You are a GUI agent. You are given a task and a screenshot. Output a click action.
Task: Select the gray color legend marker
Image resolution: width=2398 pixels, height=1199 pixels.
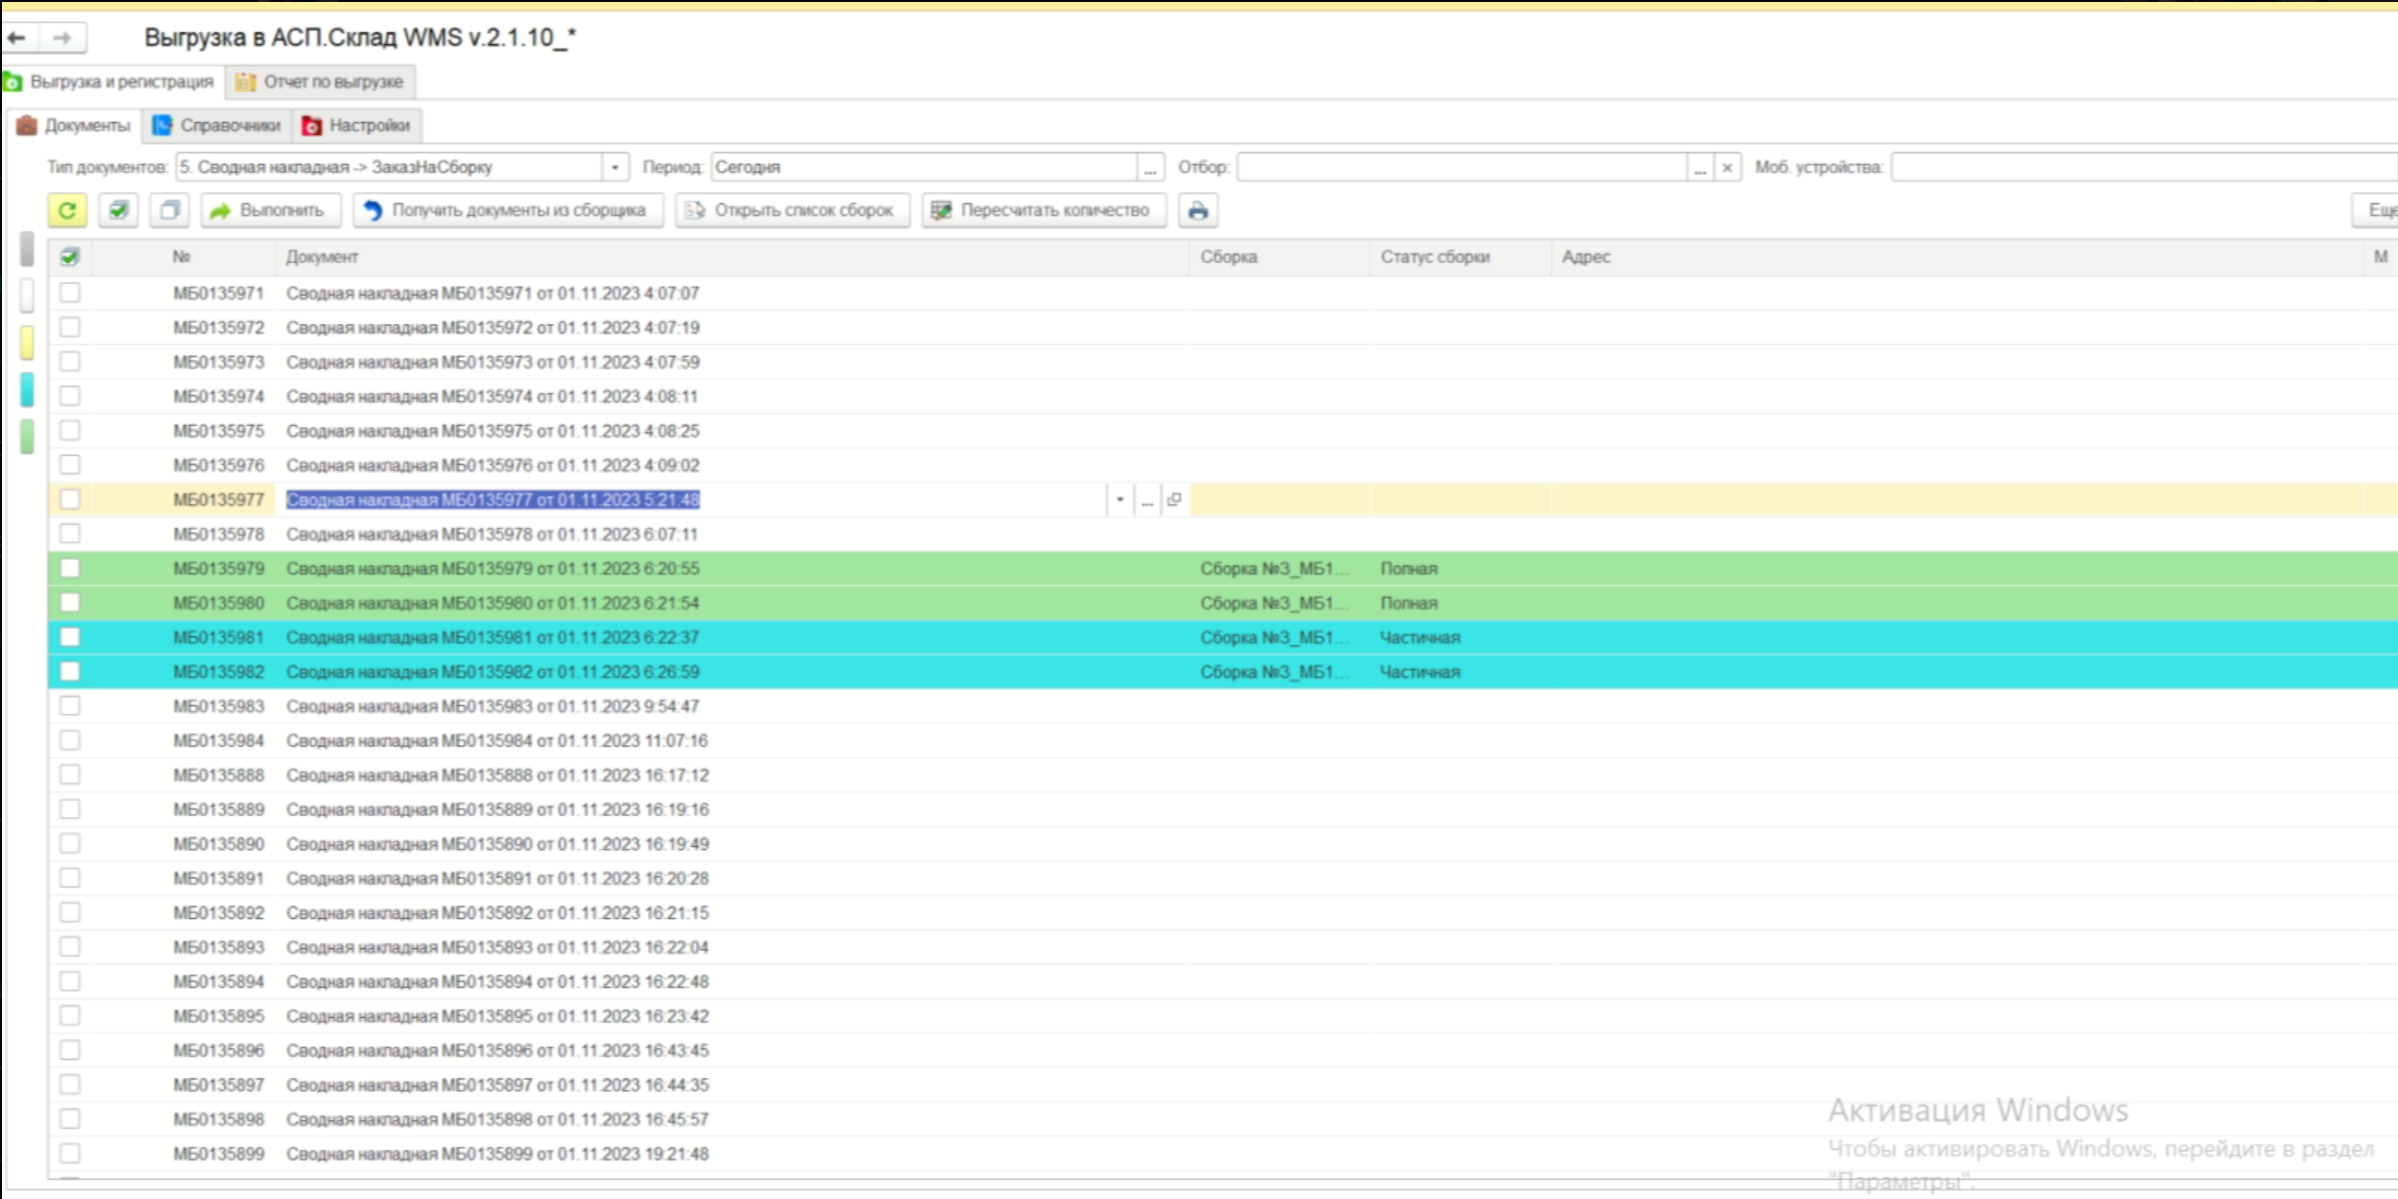point(27,249)
